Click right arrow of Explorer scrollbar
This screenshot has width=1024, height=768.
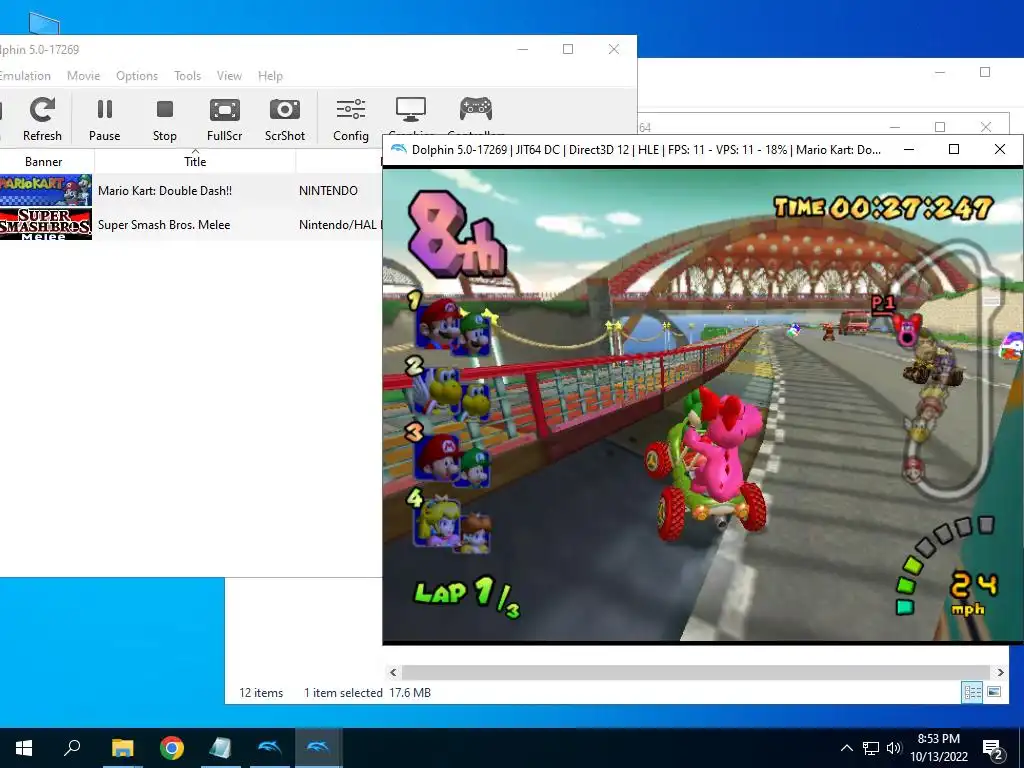coord(1000,672)
